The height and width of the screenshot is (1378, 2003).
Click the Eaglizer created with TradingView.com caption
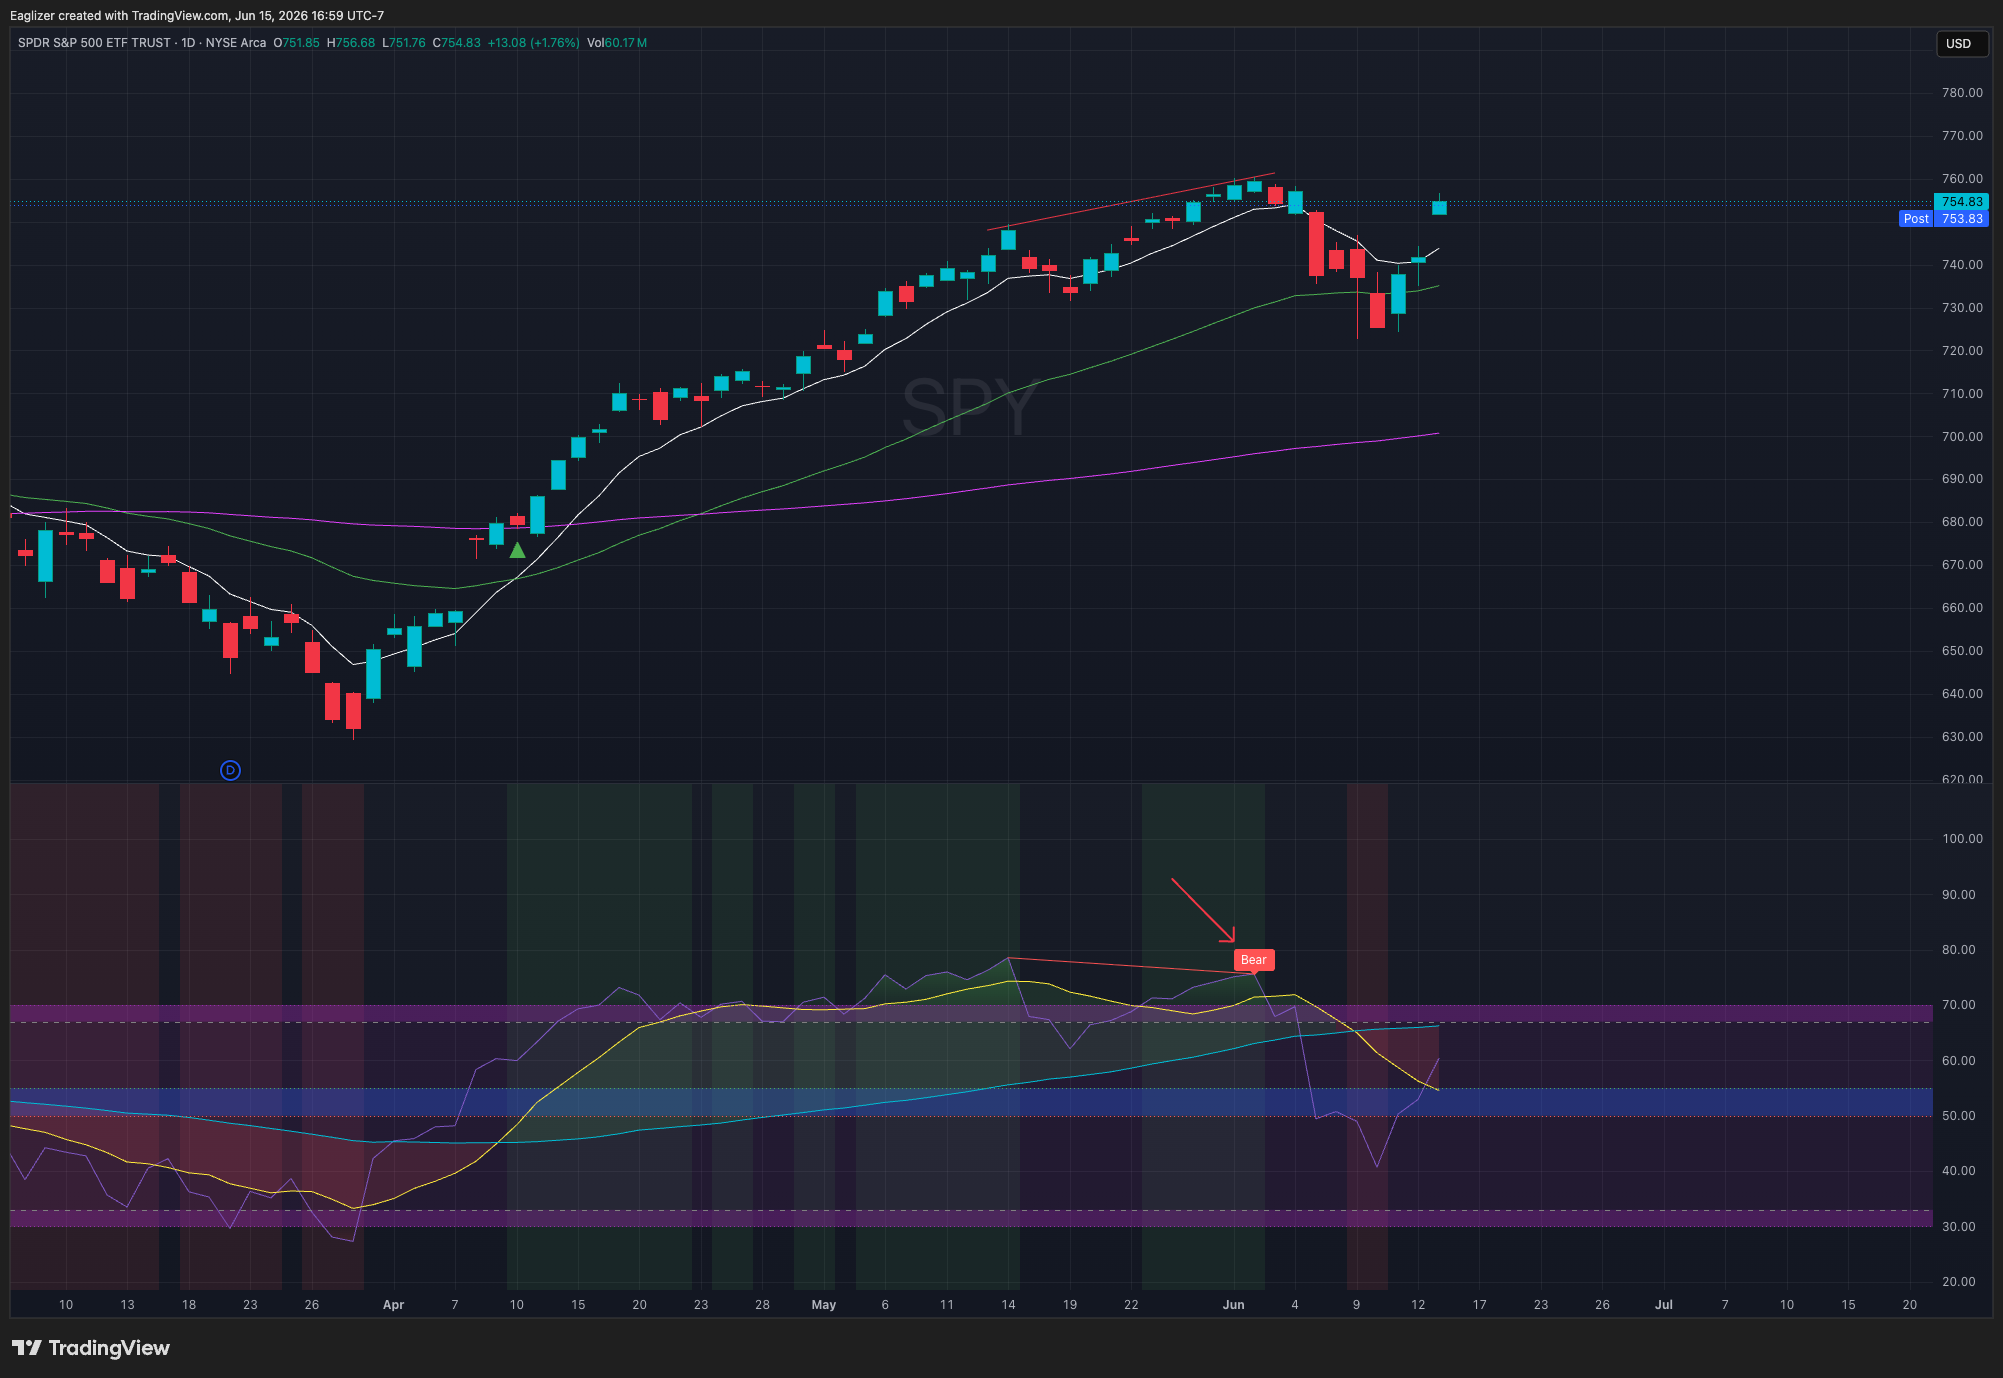pyautogui.click(x=197, y=15)
